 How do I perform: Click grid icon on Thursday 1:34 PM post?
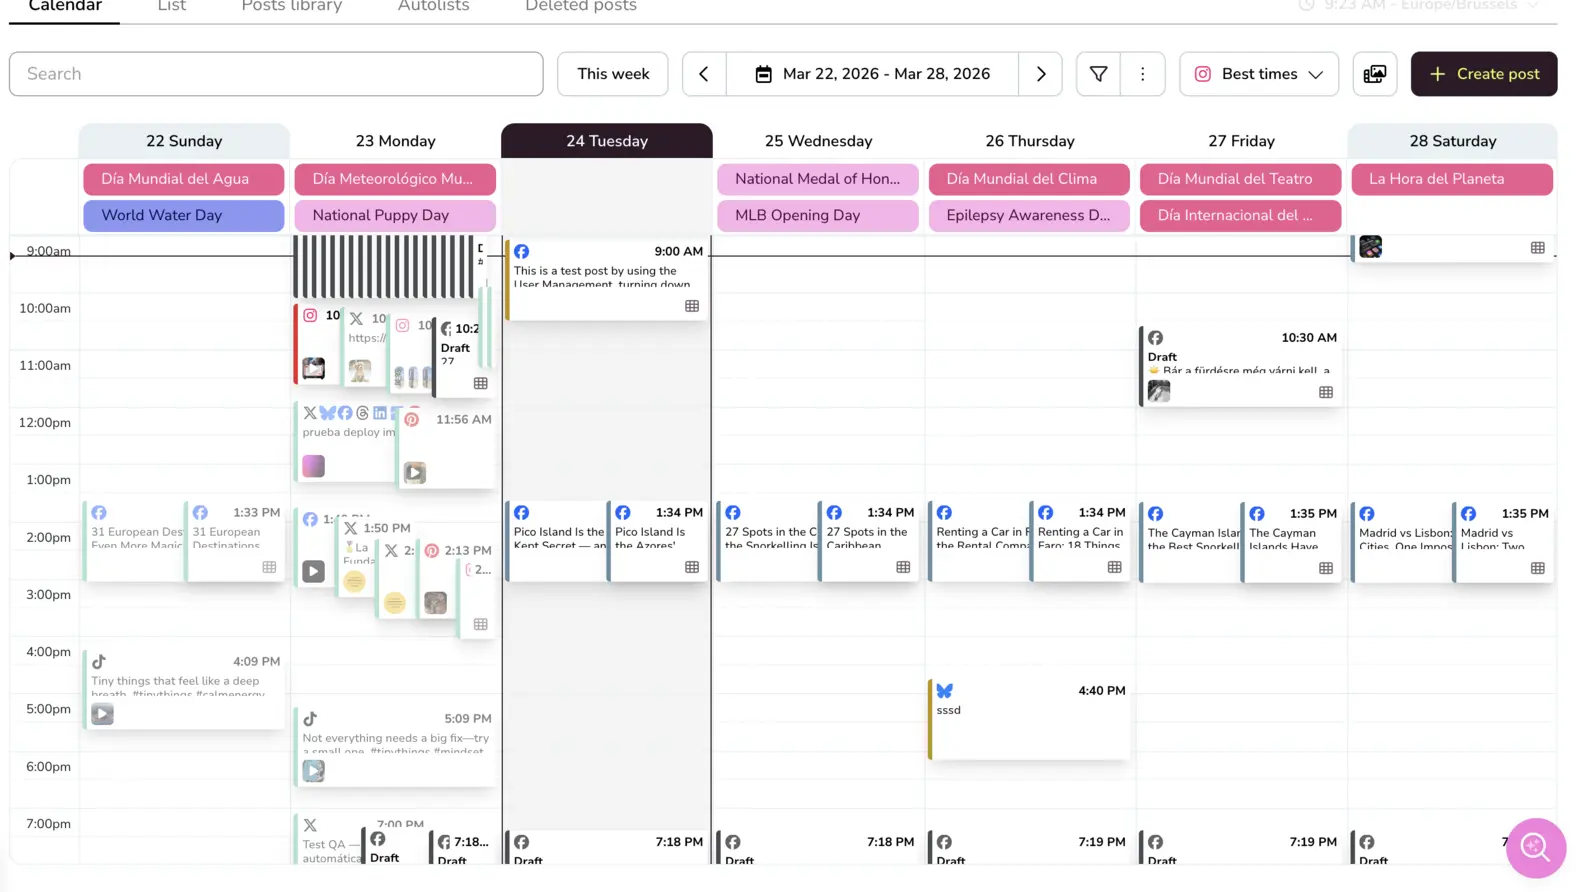(1115, 567)
